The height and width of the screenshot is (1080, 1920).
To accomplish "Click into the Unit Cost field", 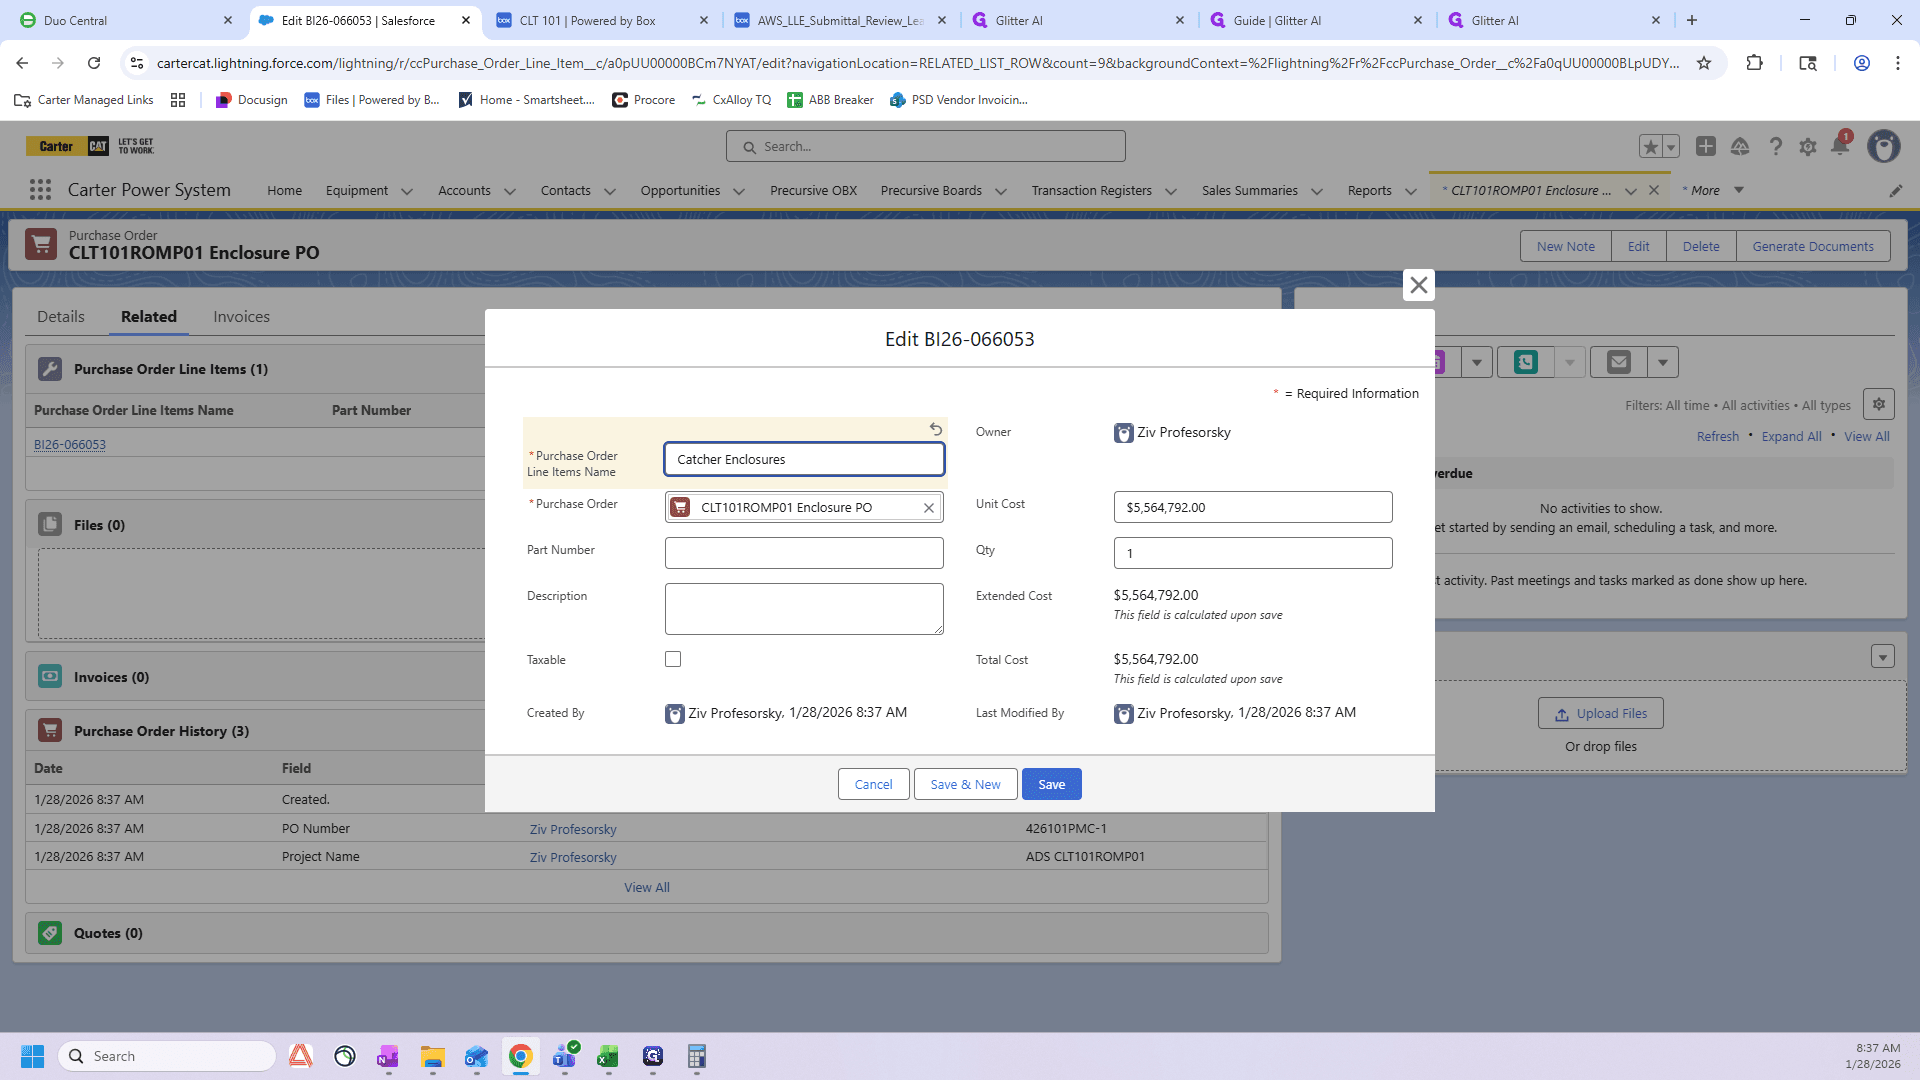I will [x=1252, y=507].
